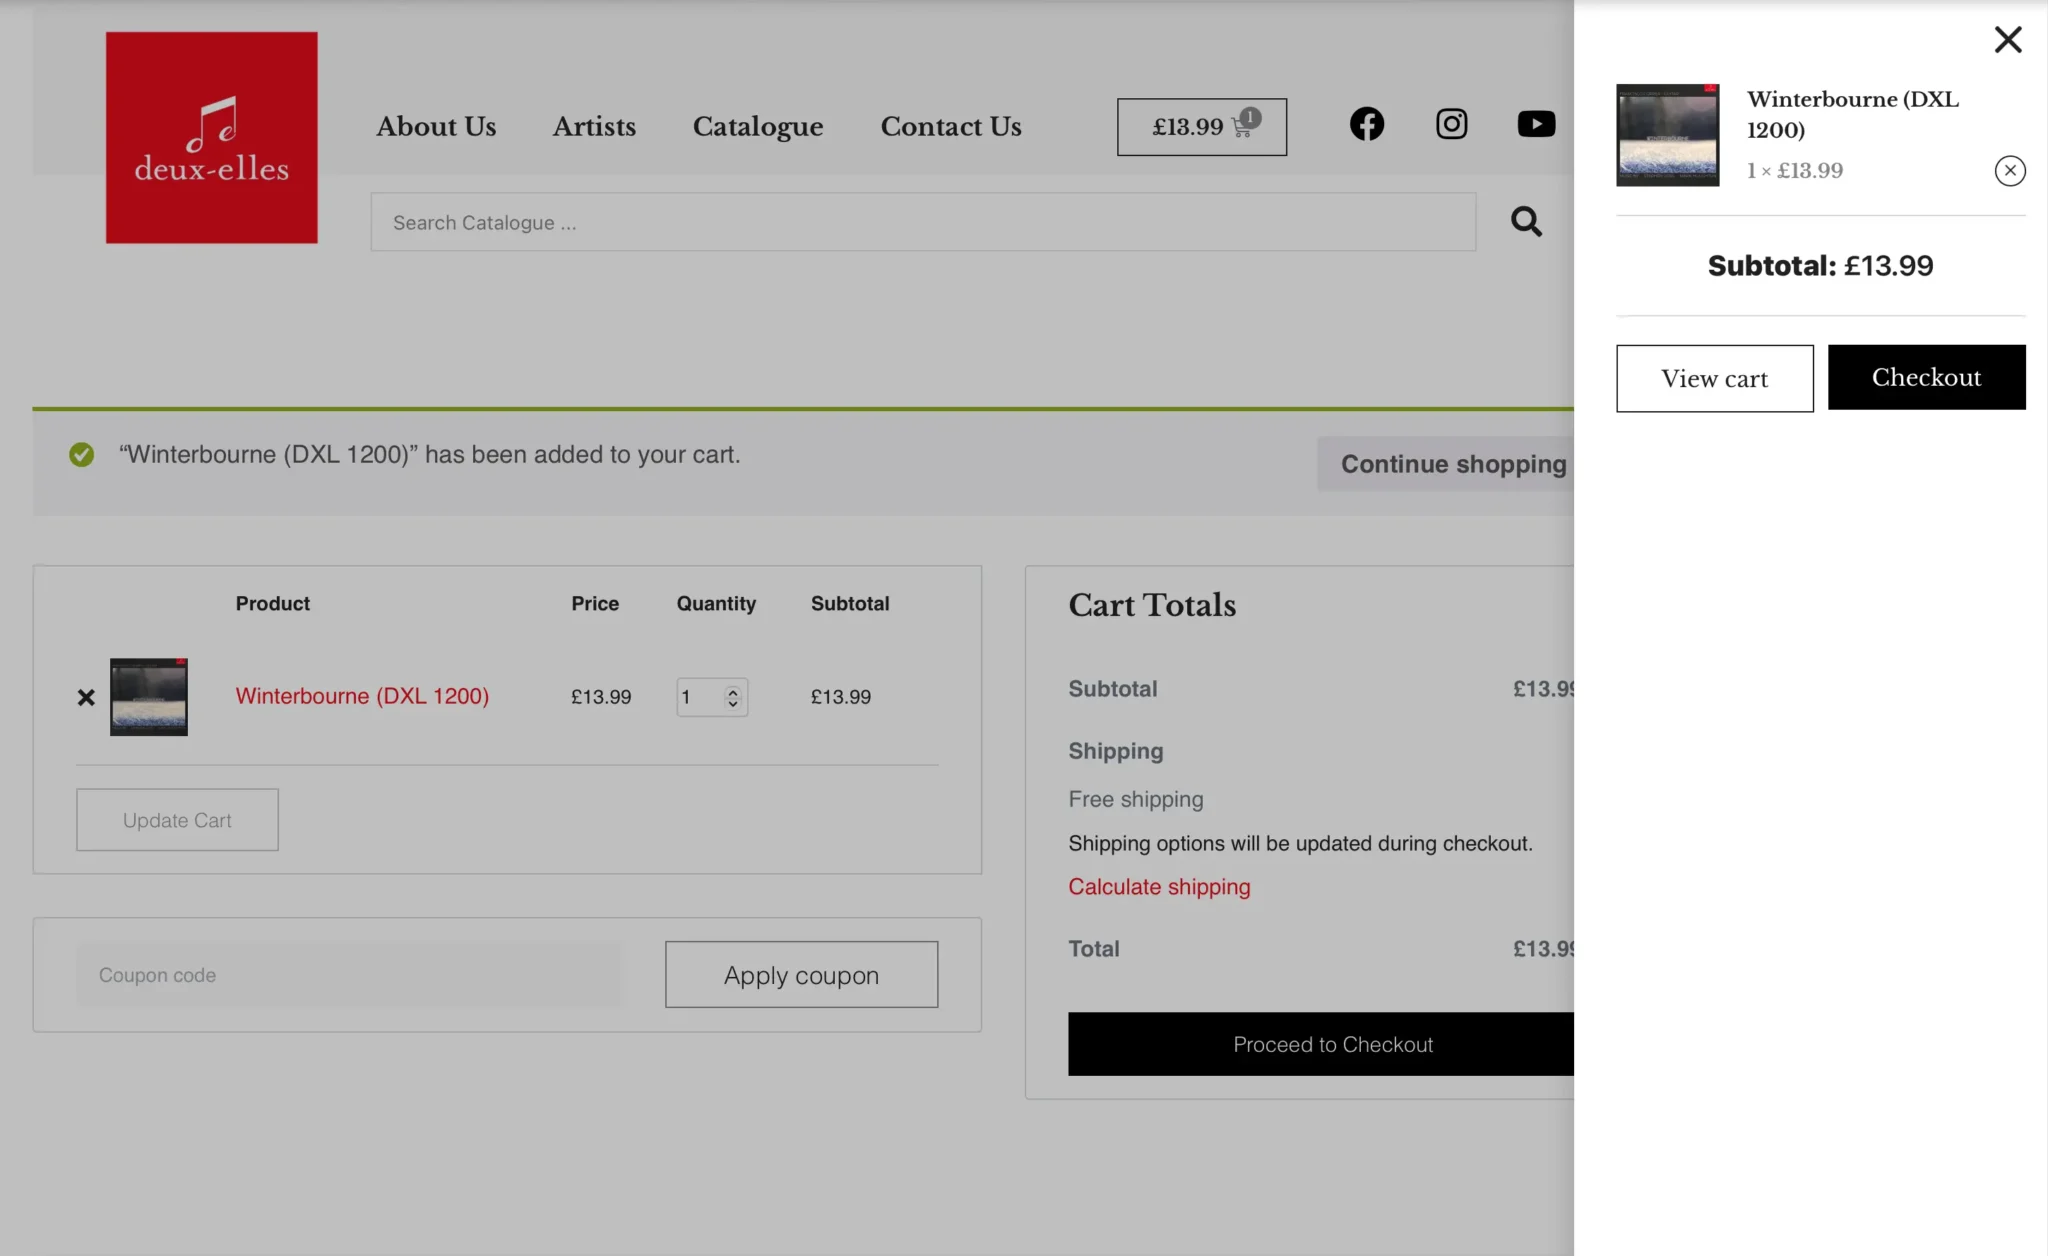This screenshot has height=1256, width=2048.
Task: Open the YouTube channel icon
Action: pos(1536,124)
